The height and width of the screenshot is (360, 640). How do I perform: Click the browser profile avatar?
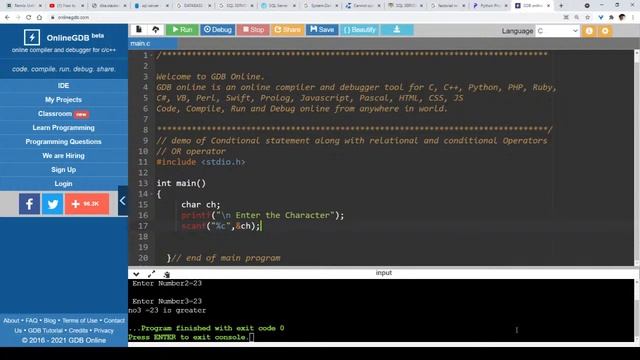coord(622,18)
